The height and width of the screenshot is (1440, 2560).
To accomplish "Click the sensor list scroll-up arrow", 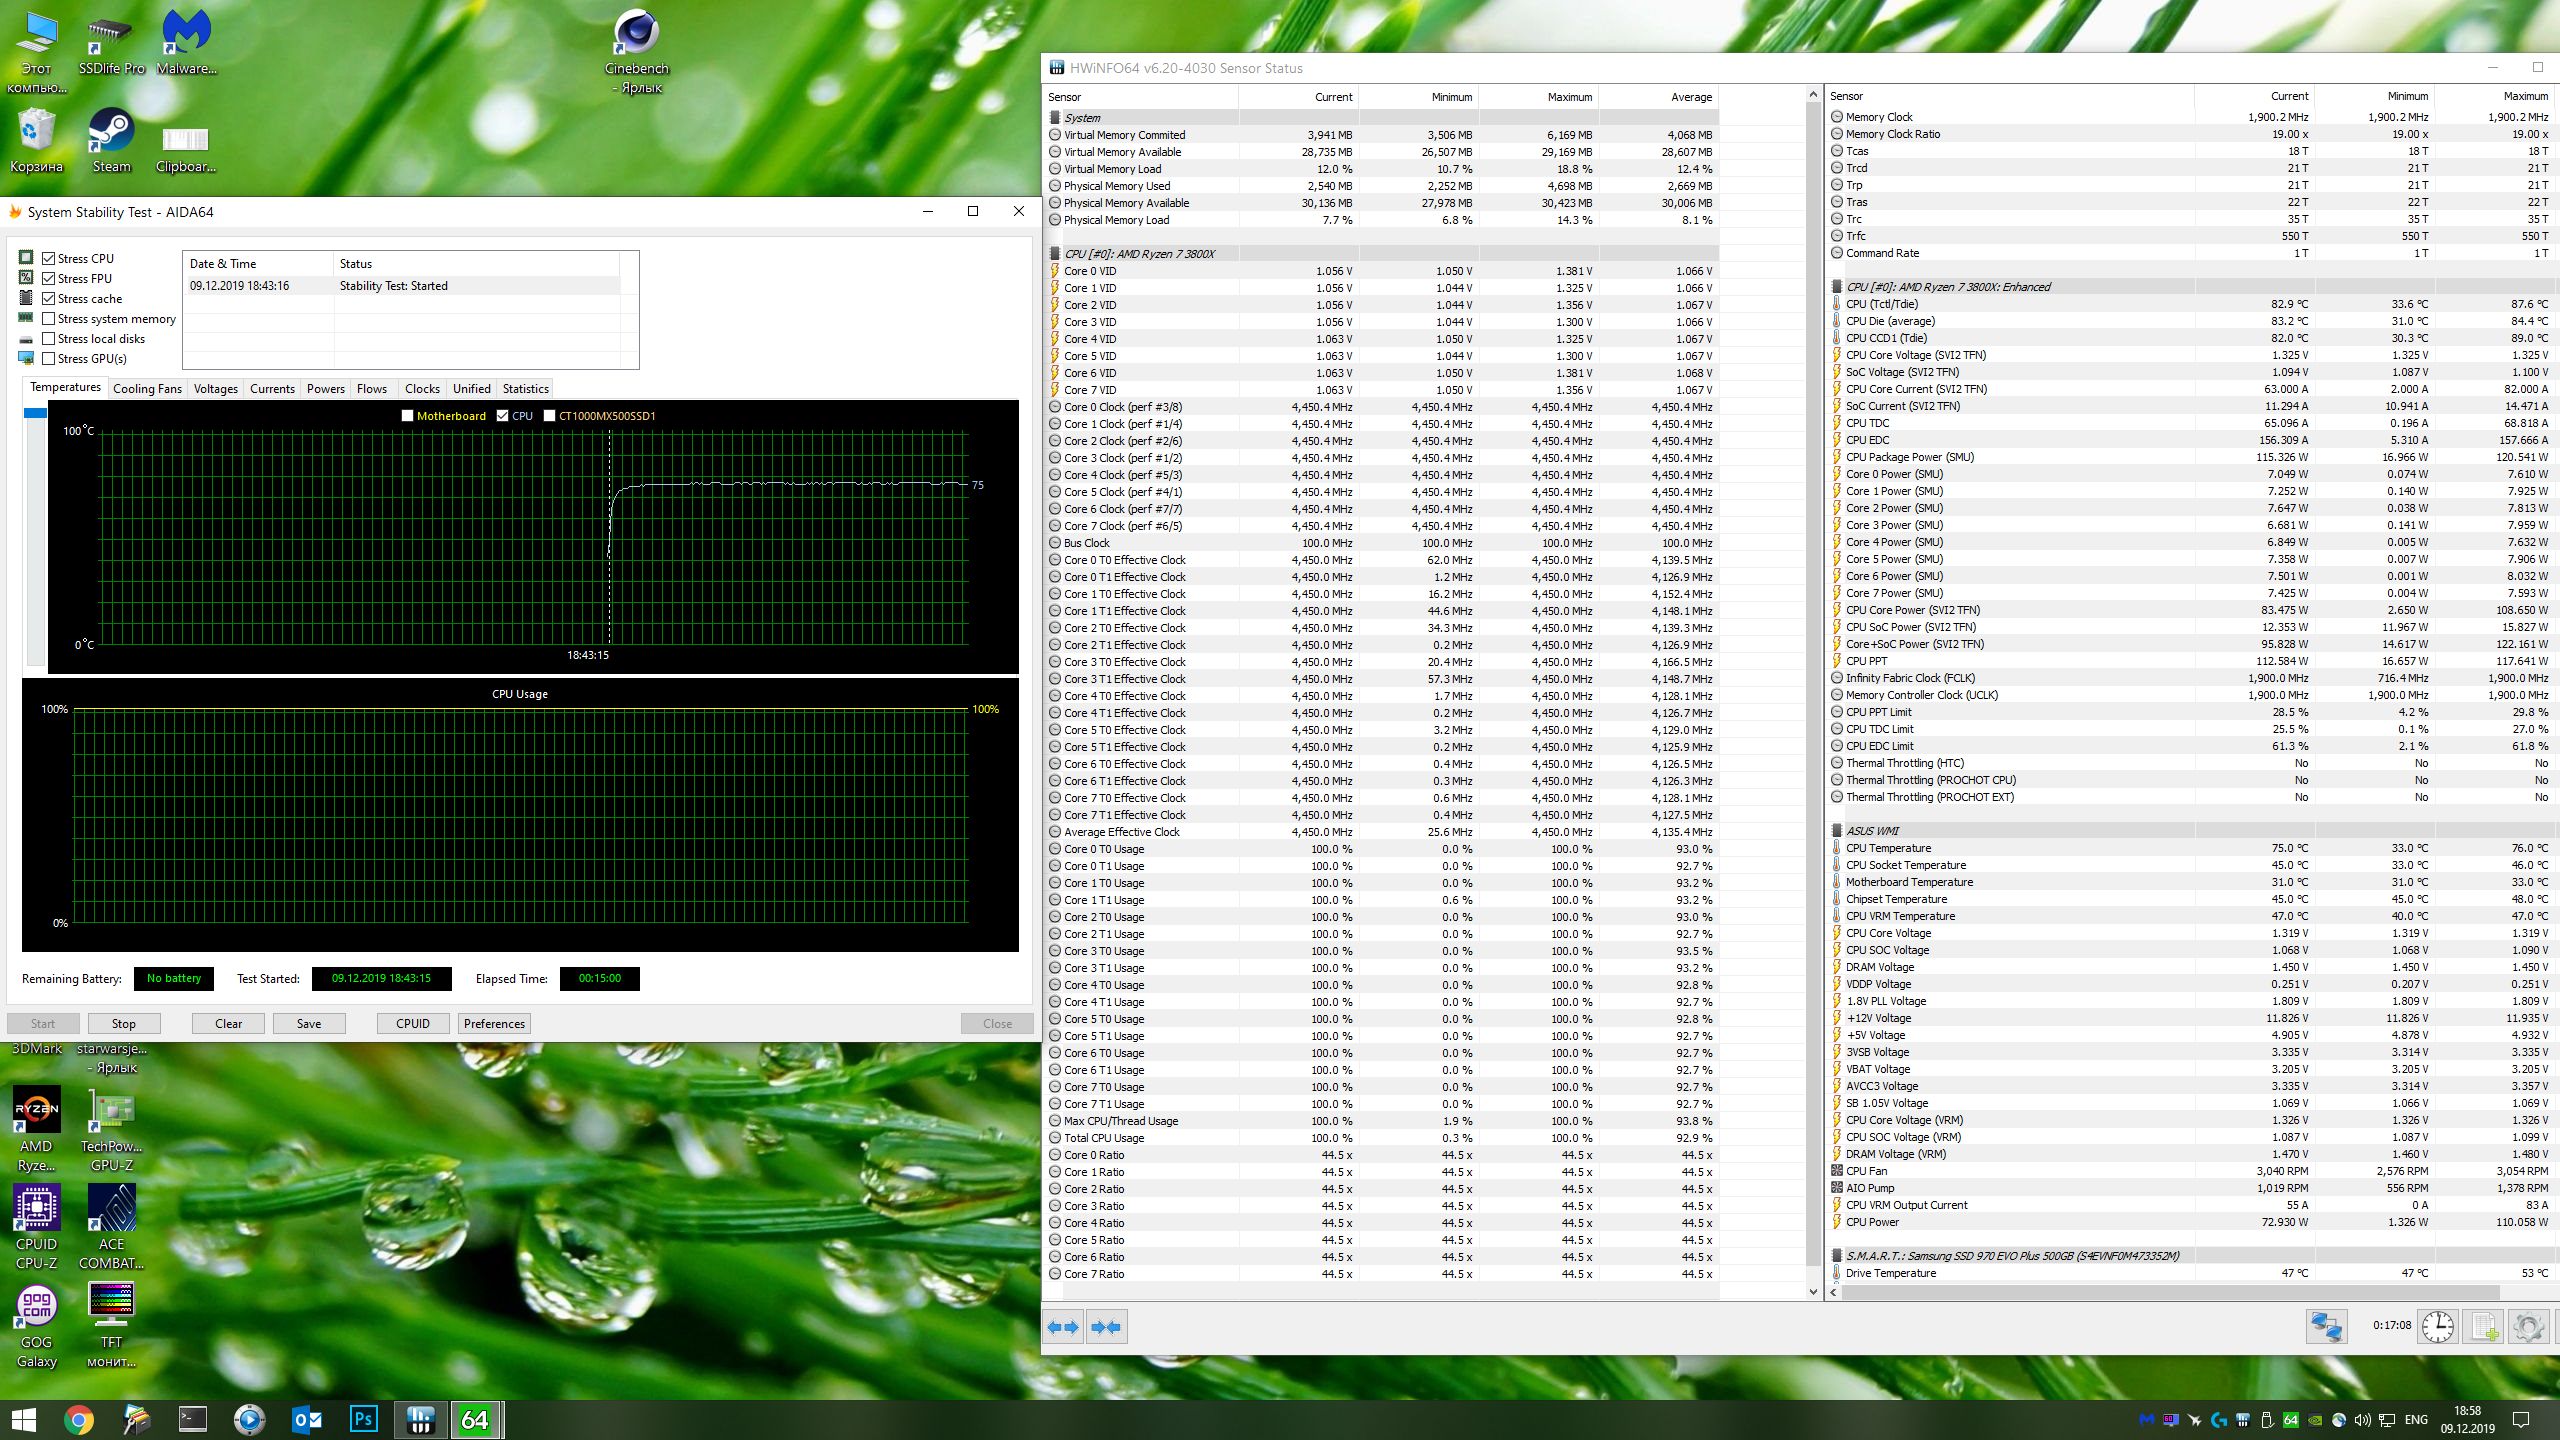I will click(1813, 95).
